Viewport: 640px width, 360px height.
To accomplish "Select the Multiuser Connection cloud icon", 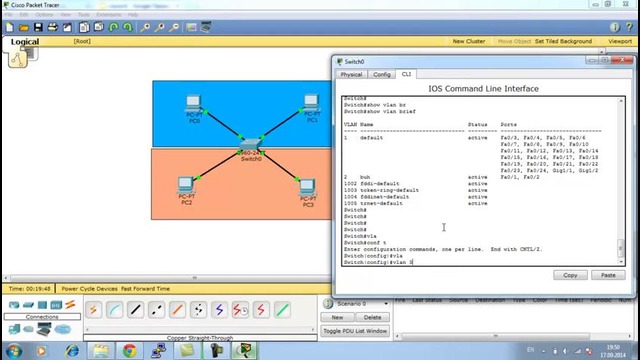I will (62, 329).
